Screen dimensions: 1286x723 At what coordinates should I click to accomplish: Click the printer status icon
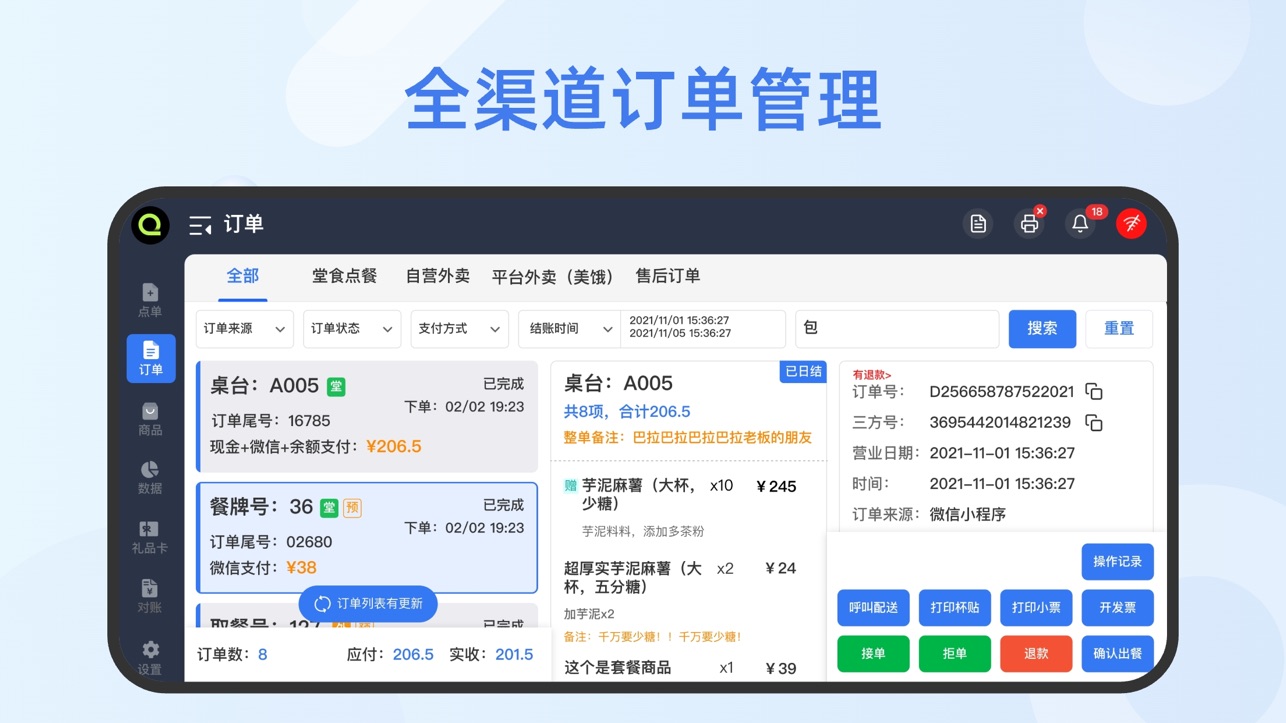tap(1029, 224)
